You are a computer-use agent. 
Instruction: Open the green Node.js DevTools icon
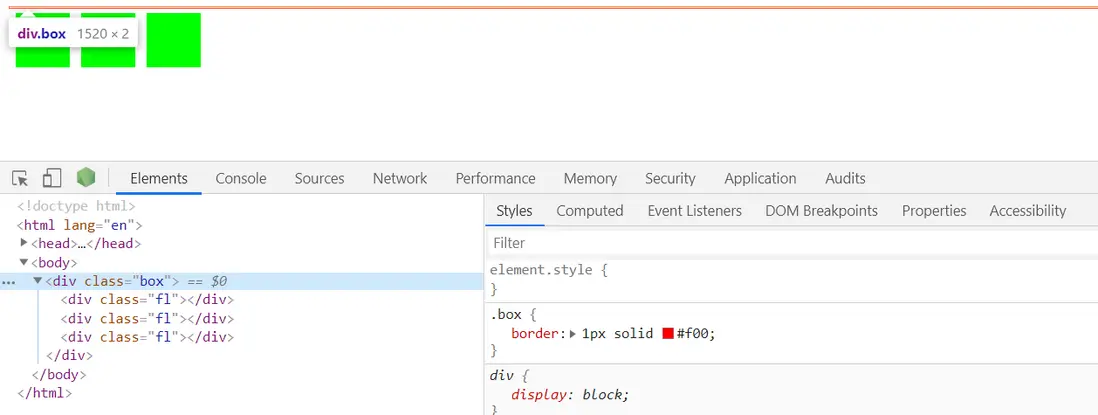(86, 178)
